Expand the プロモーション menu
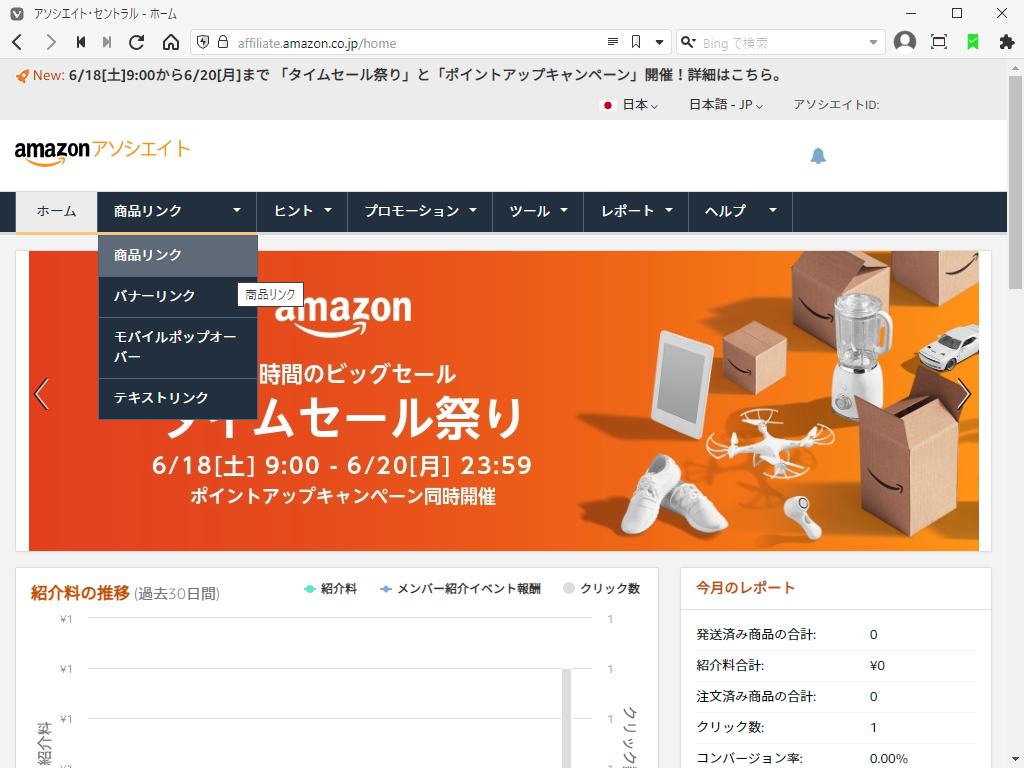The image size is (1024, 768). coord(420,212)
